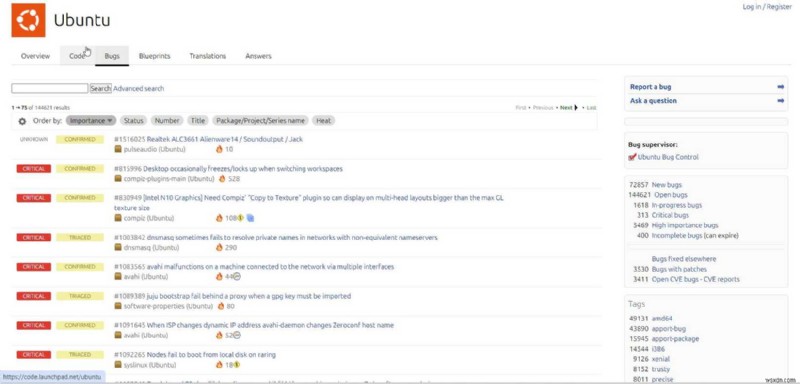Sort bugs by Number
Viewport: 800px width, 384px height.
(167, 121)
